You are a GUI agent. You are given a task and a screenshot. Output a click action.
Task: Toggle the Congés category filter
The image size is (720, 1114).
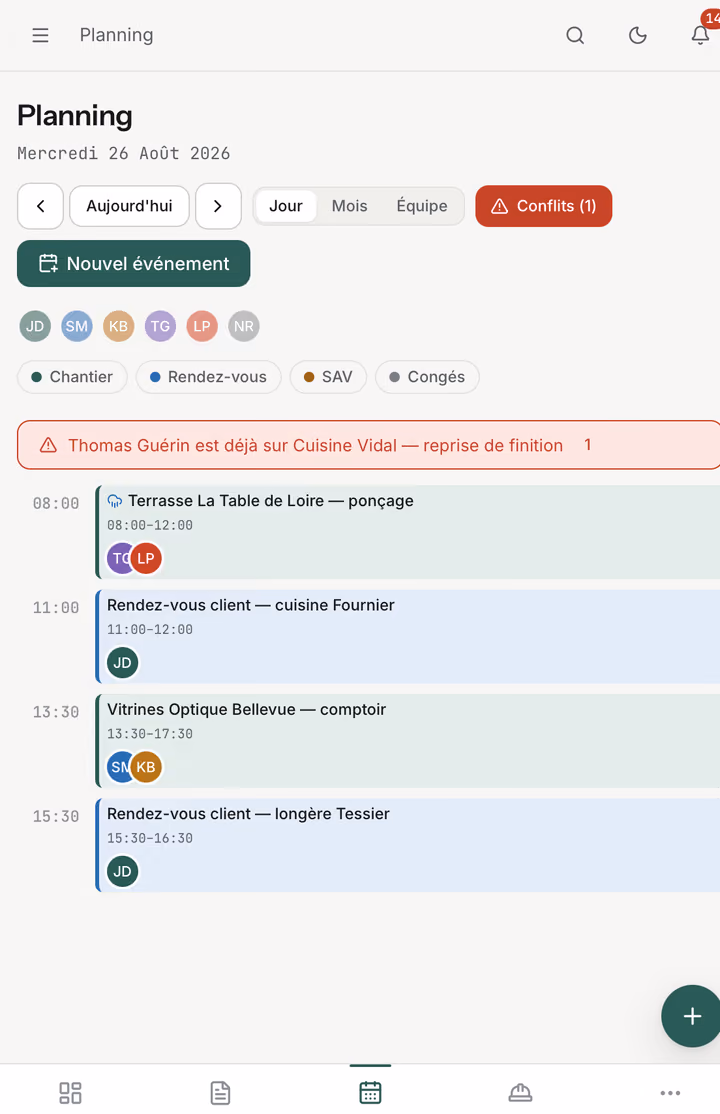pyautogui.click(x=427, y=377)
